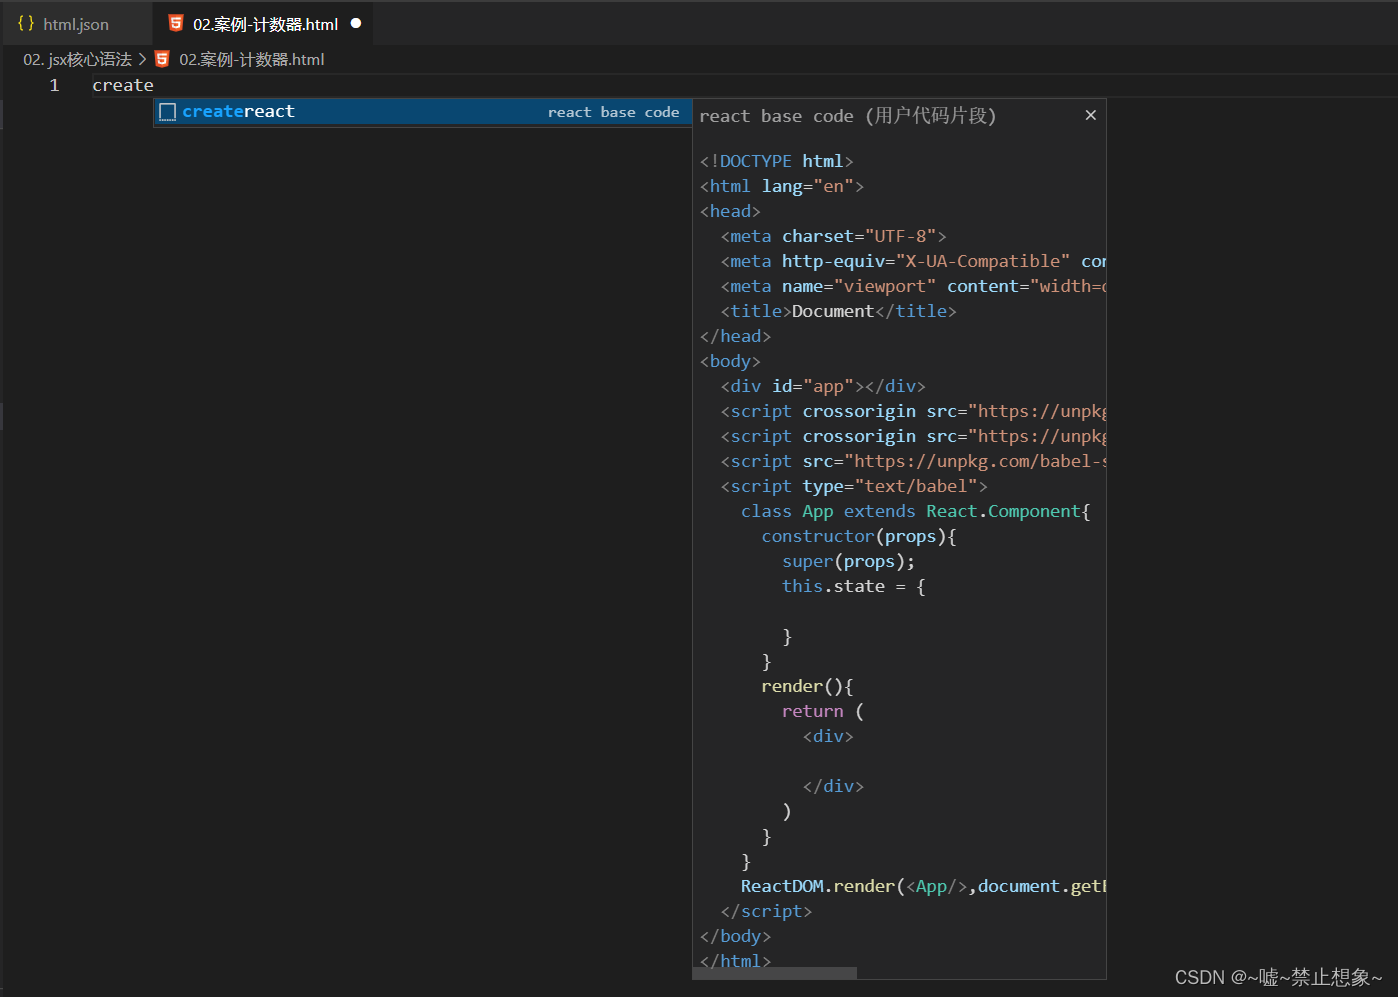The height and width of the screenshot is (997, 1398).
Task: Click the 'react base code' suggestion description
Action: point(613,112)
